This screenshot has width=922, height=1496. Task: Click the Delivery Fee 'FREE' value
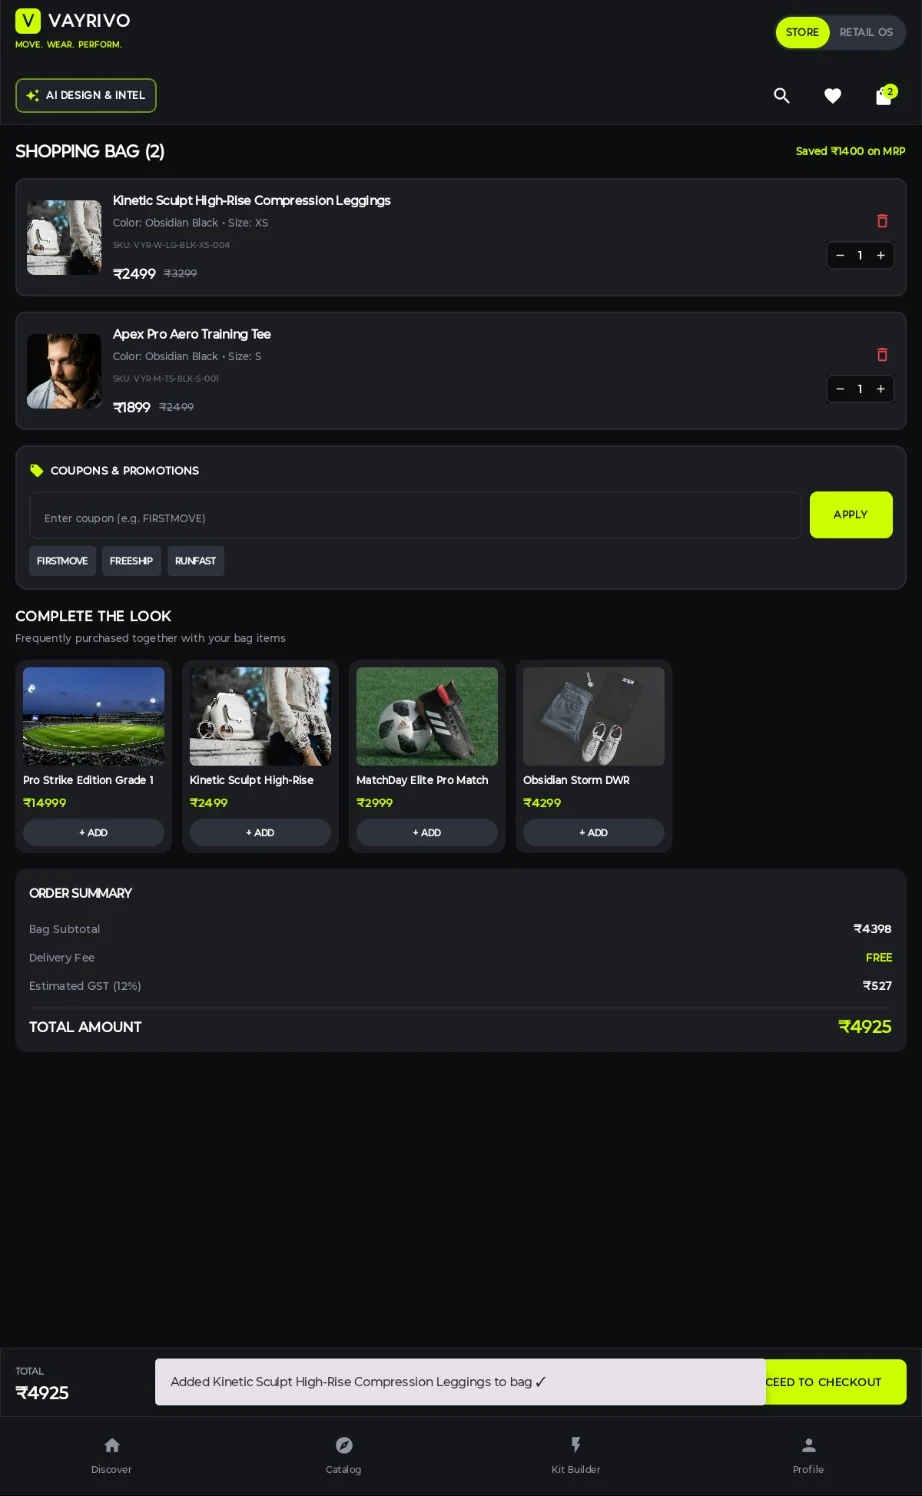(x=879, y=958)
